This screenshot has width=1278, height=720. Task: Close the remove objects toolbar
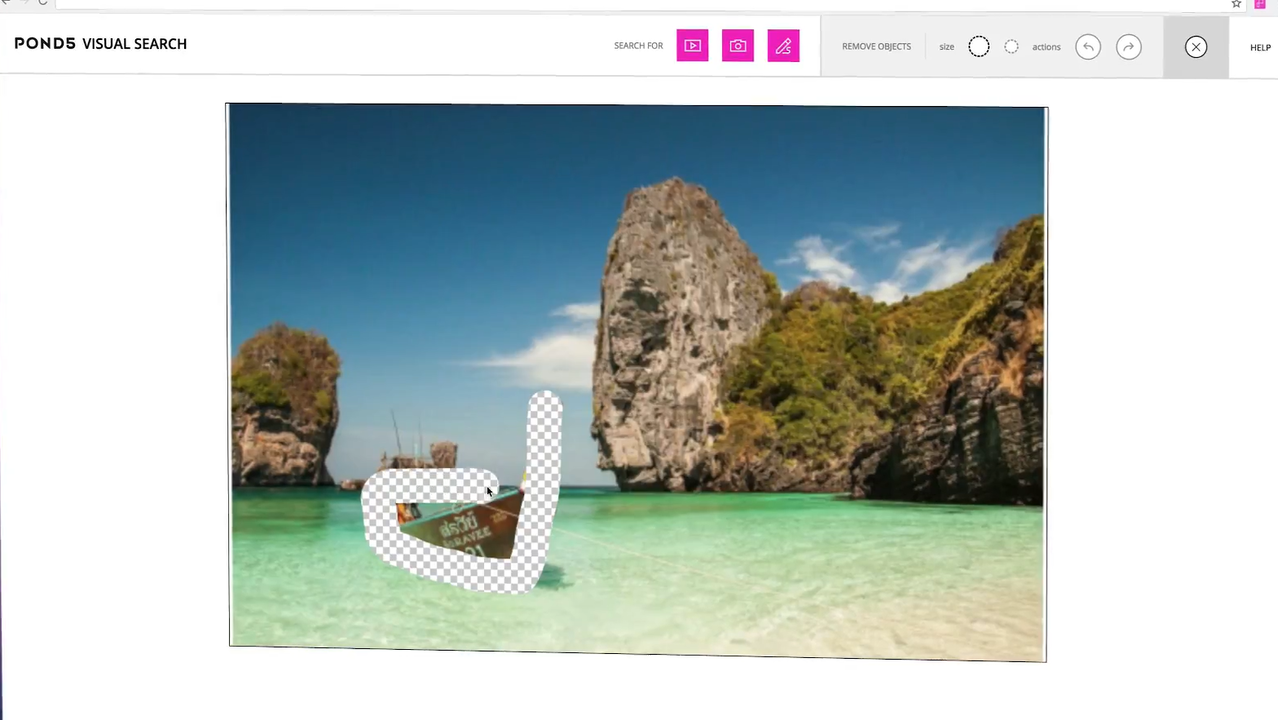(1196, 47)
